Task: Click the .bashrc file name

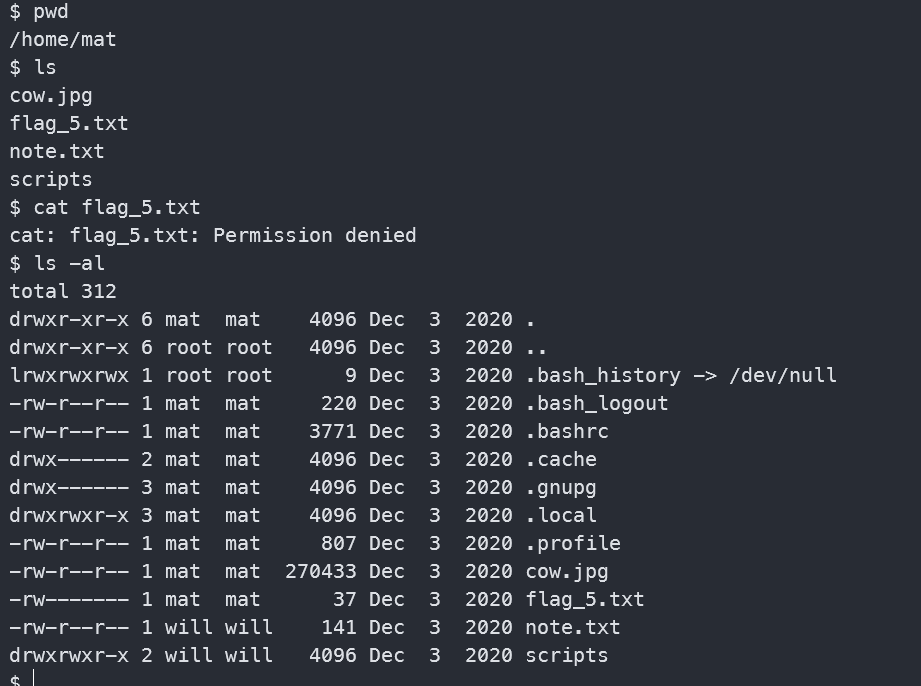Action: tap(567, 432)
